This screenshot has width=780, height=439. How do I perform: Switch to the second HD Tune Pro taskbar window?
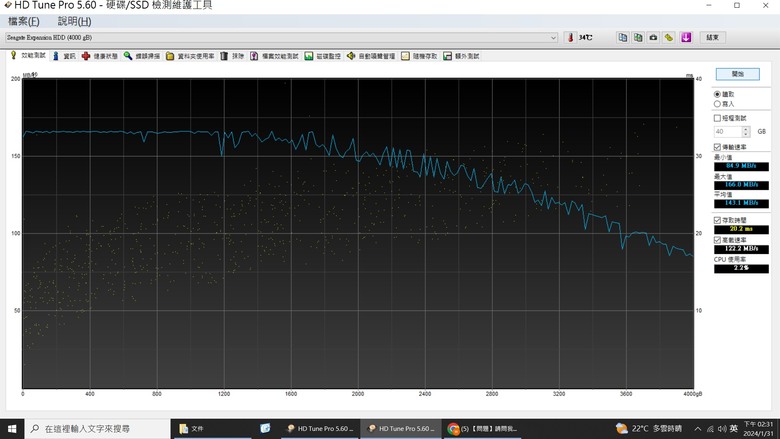401,429
